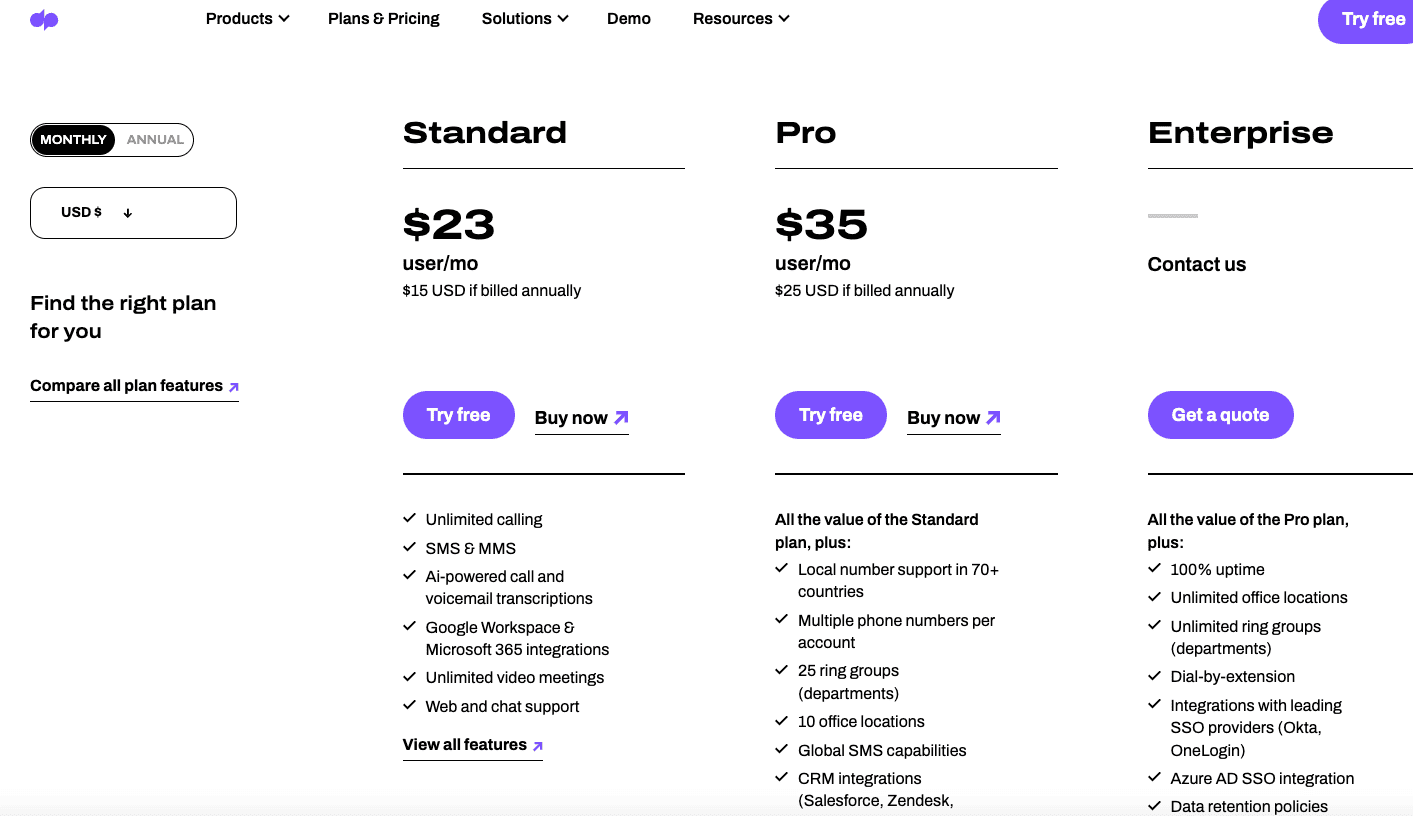Click Get a quote for Enterprise
Viewport: 1413px width, 816px height.
point(1220,415)
